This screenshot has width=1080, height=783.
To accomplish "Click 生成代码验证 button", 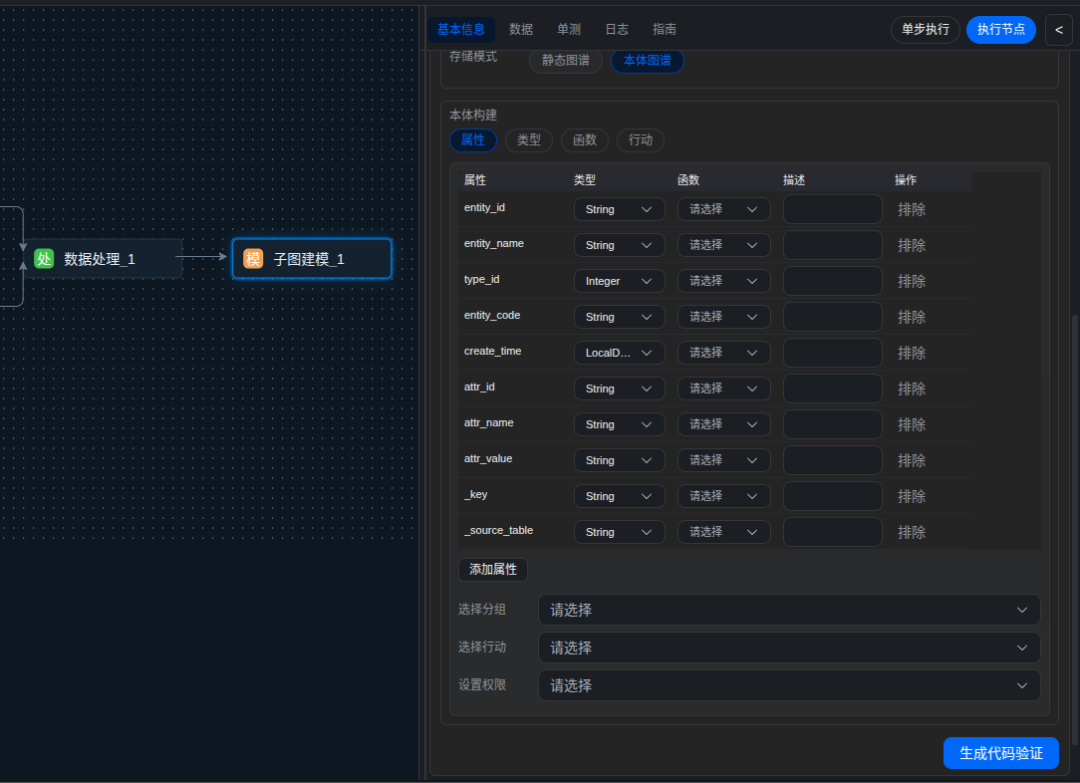I will [1000, 753].
